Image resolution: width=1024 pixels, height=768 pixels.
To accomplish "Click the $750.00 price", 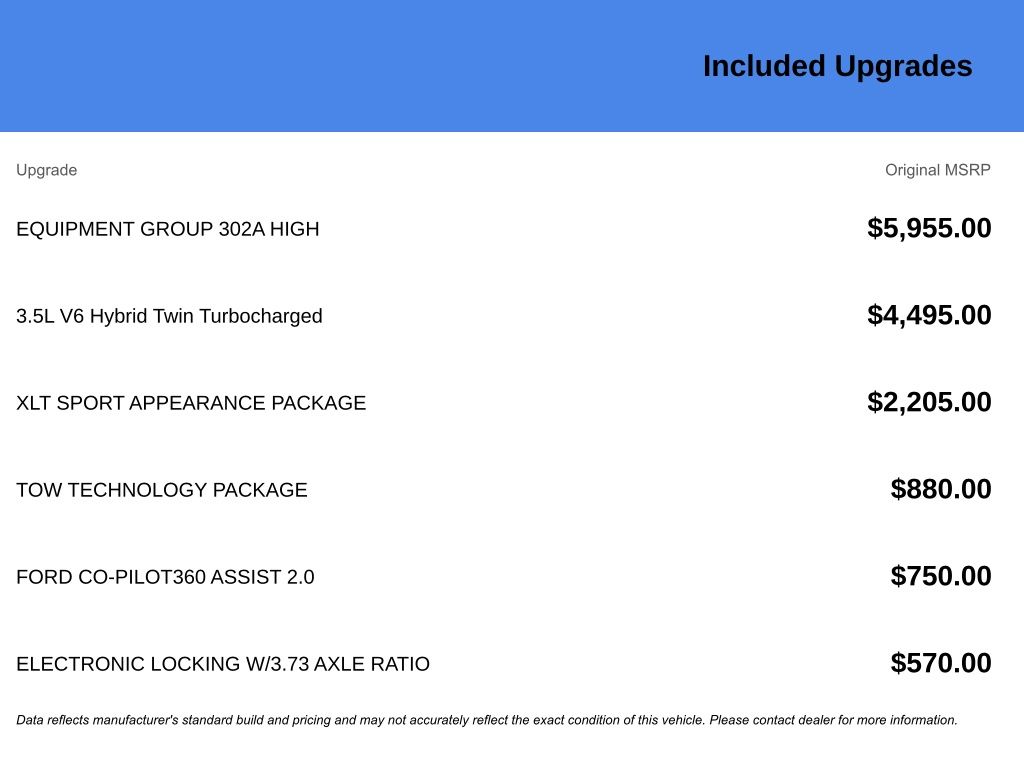I will 941,576.
